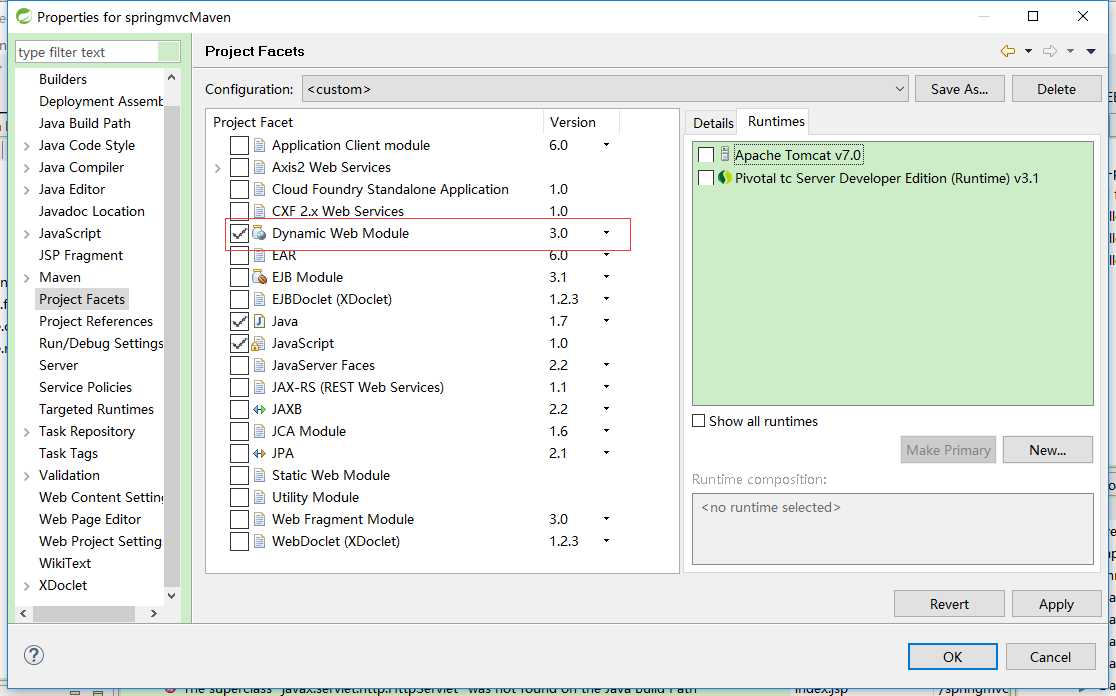Uncheck the Java facet checkbox
Image resolution: width=1116 pixels, height=696 pixels.
tap(239, 322)
